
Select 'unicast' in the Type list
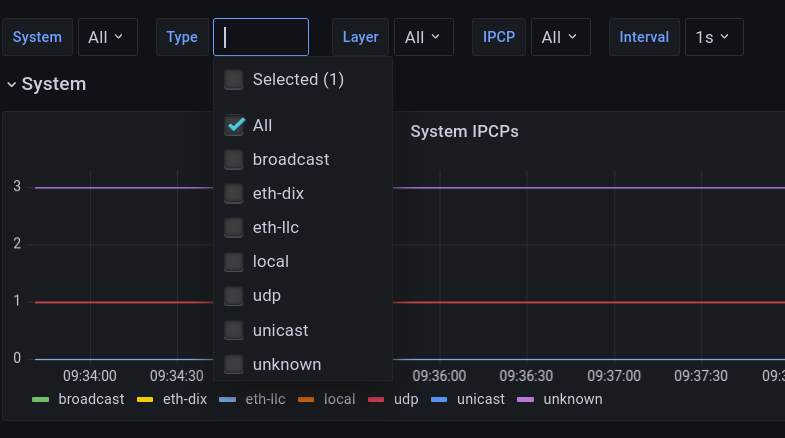point(234,330)
